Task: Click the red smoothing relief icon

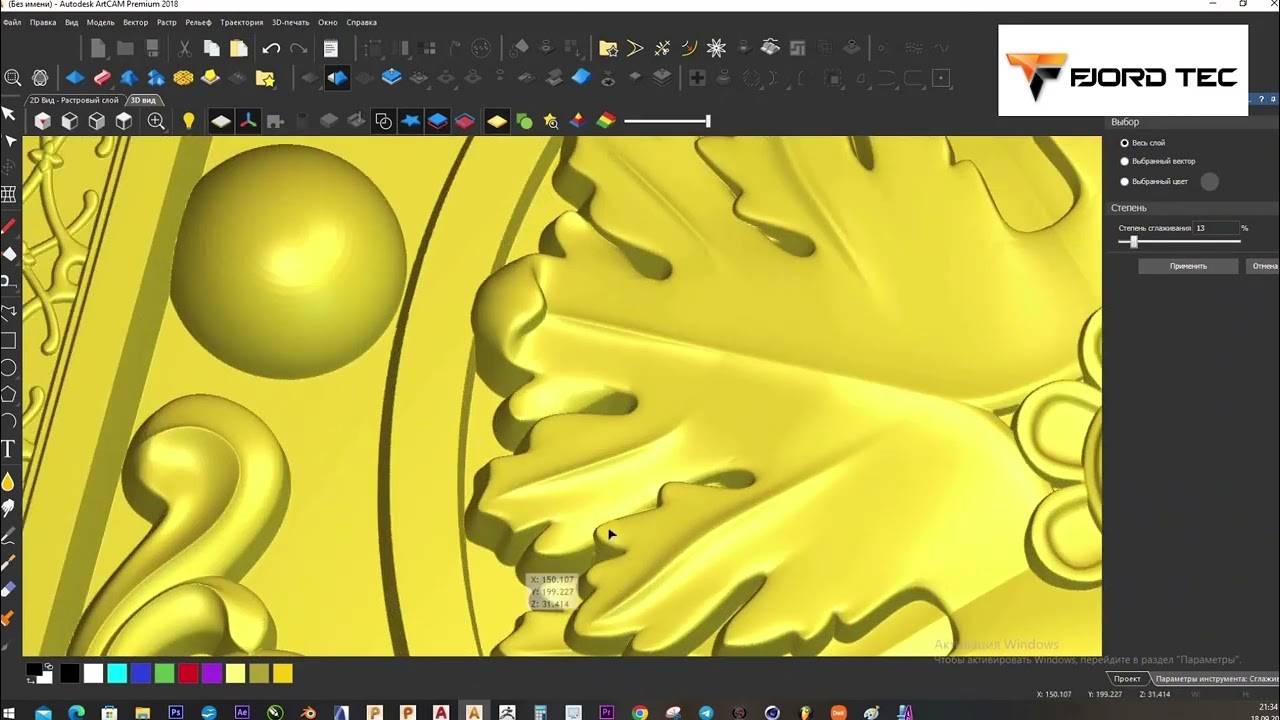Action: click(102, 77)
